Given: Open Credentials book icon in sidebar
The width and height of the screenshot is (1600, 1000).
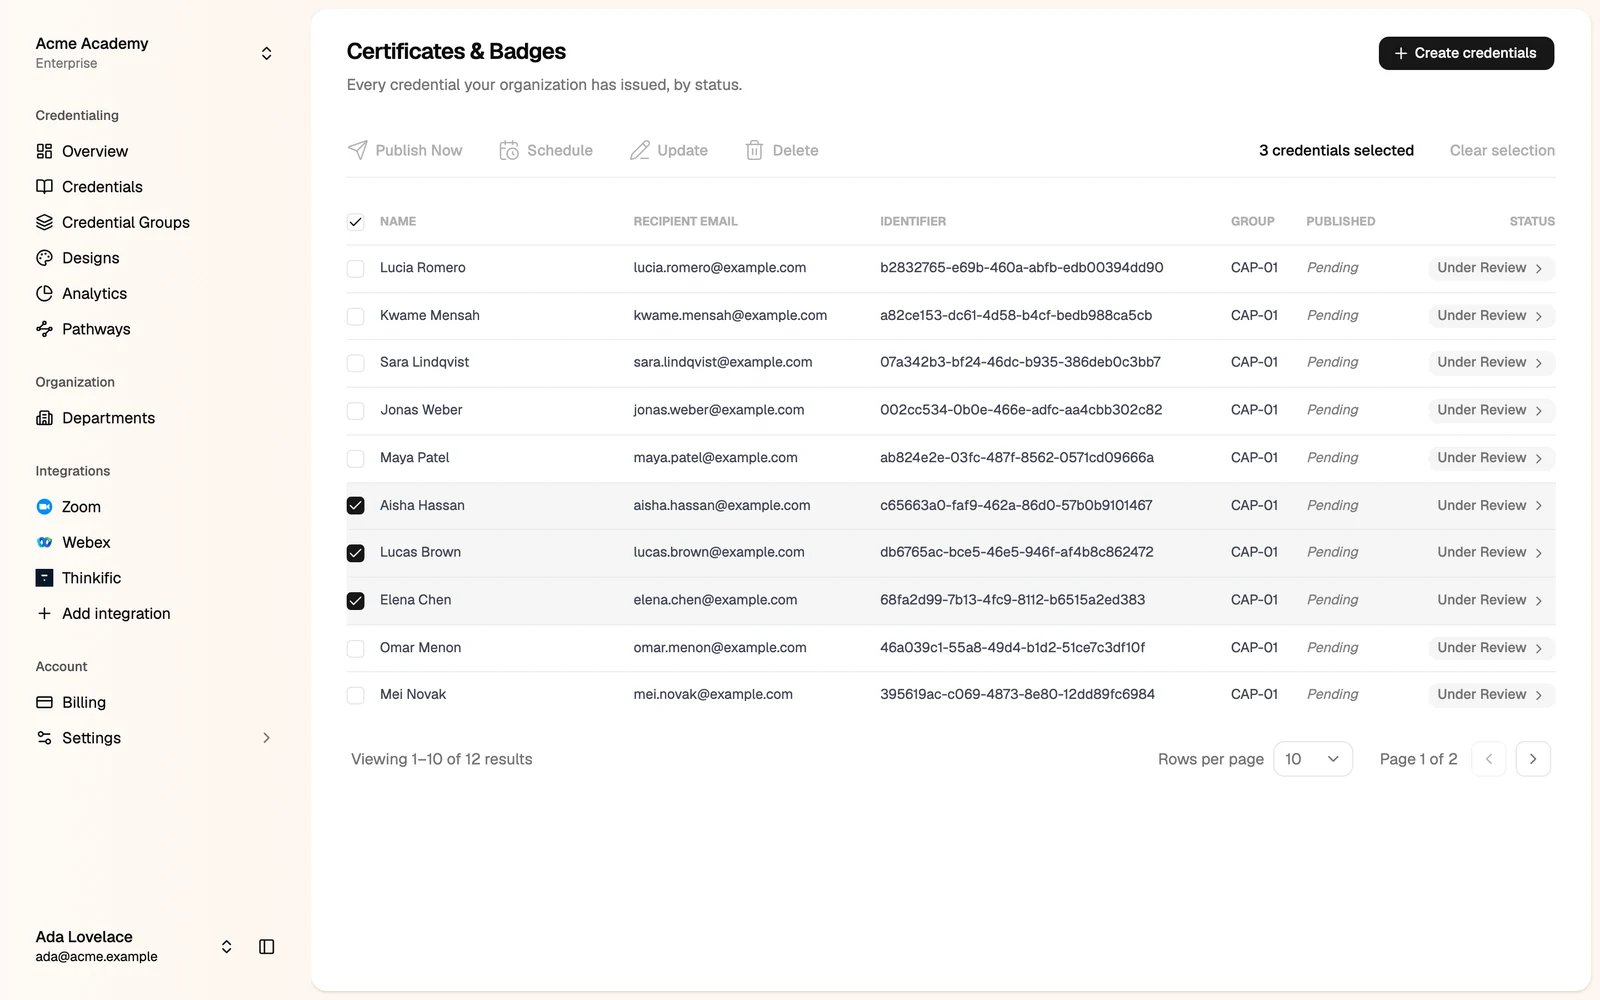Looking at the screenshot, I should [x=44, y=187].
